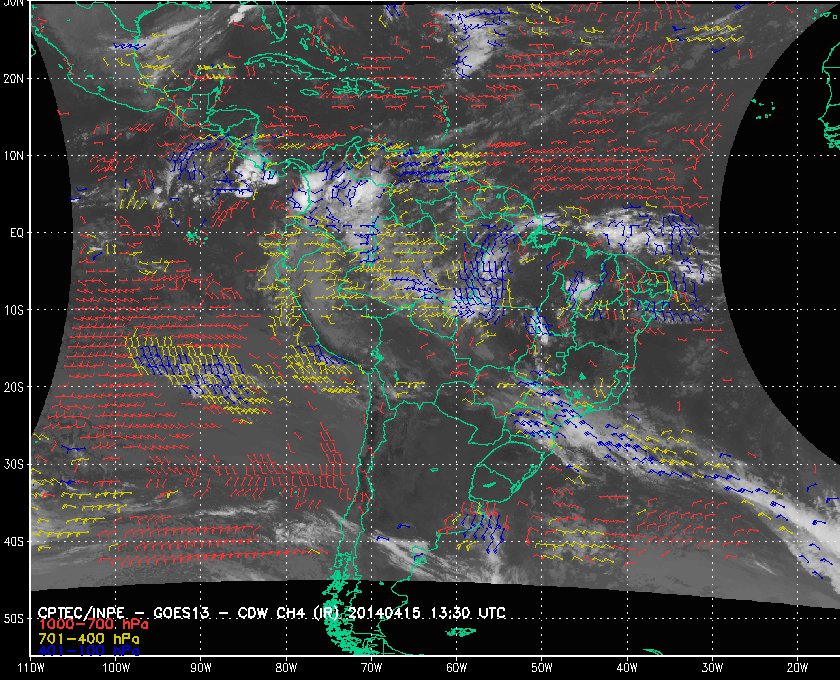This screenshot has height=680, width=840.
Task: Click the 40S latitude label
Action: (13, 541)
